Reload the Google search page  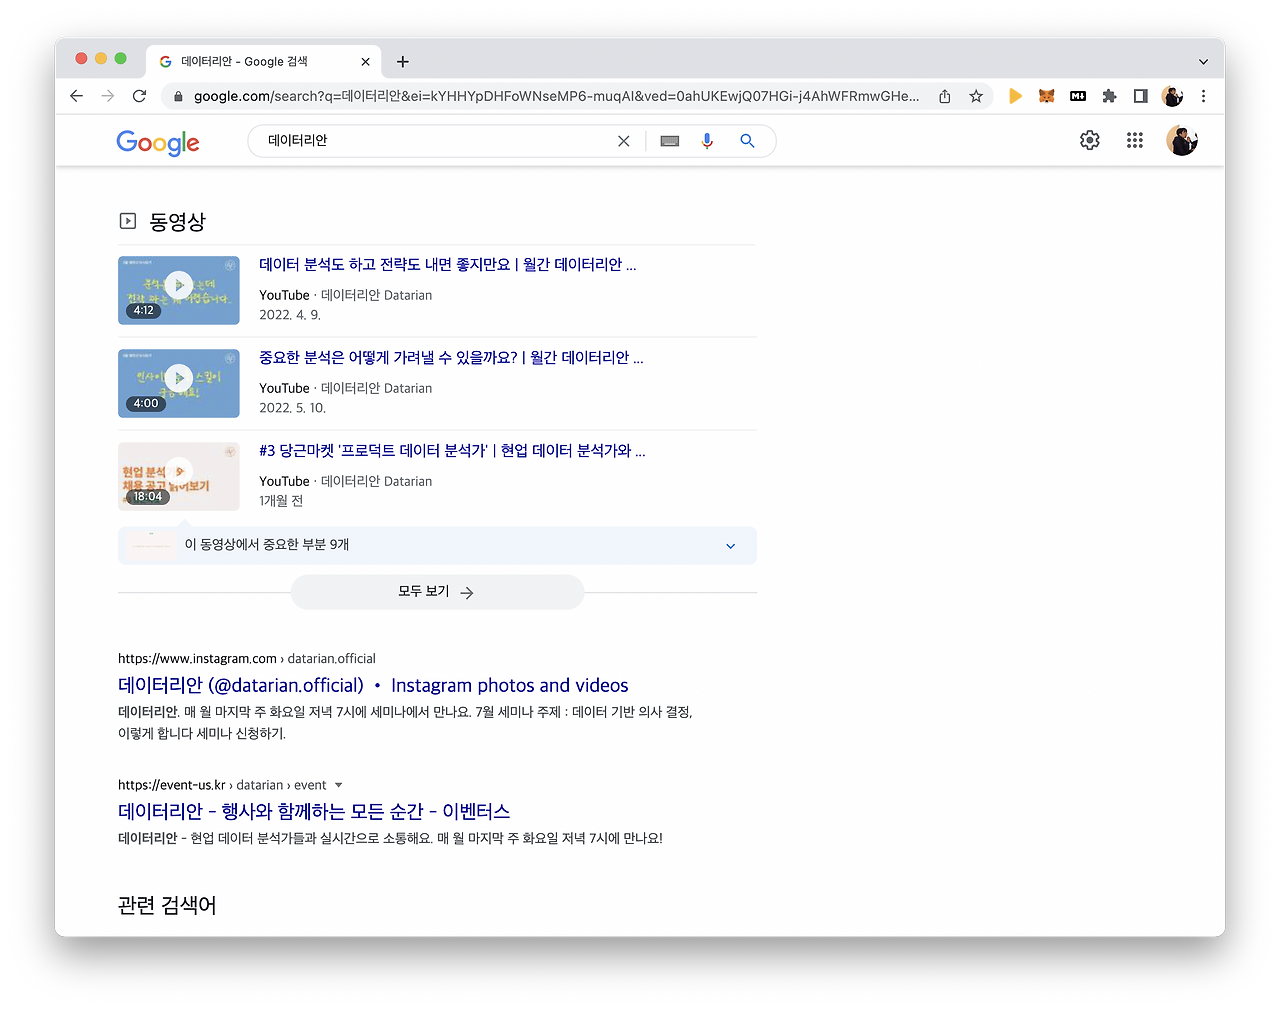pyautogui.click(x=140, y=96)
